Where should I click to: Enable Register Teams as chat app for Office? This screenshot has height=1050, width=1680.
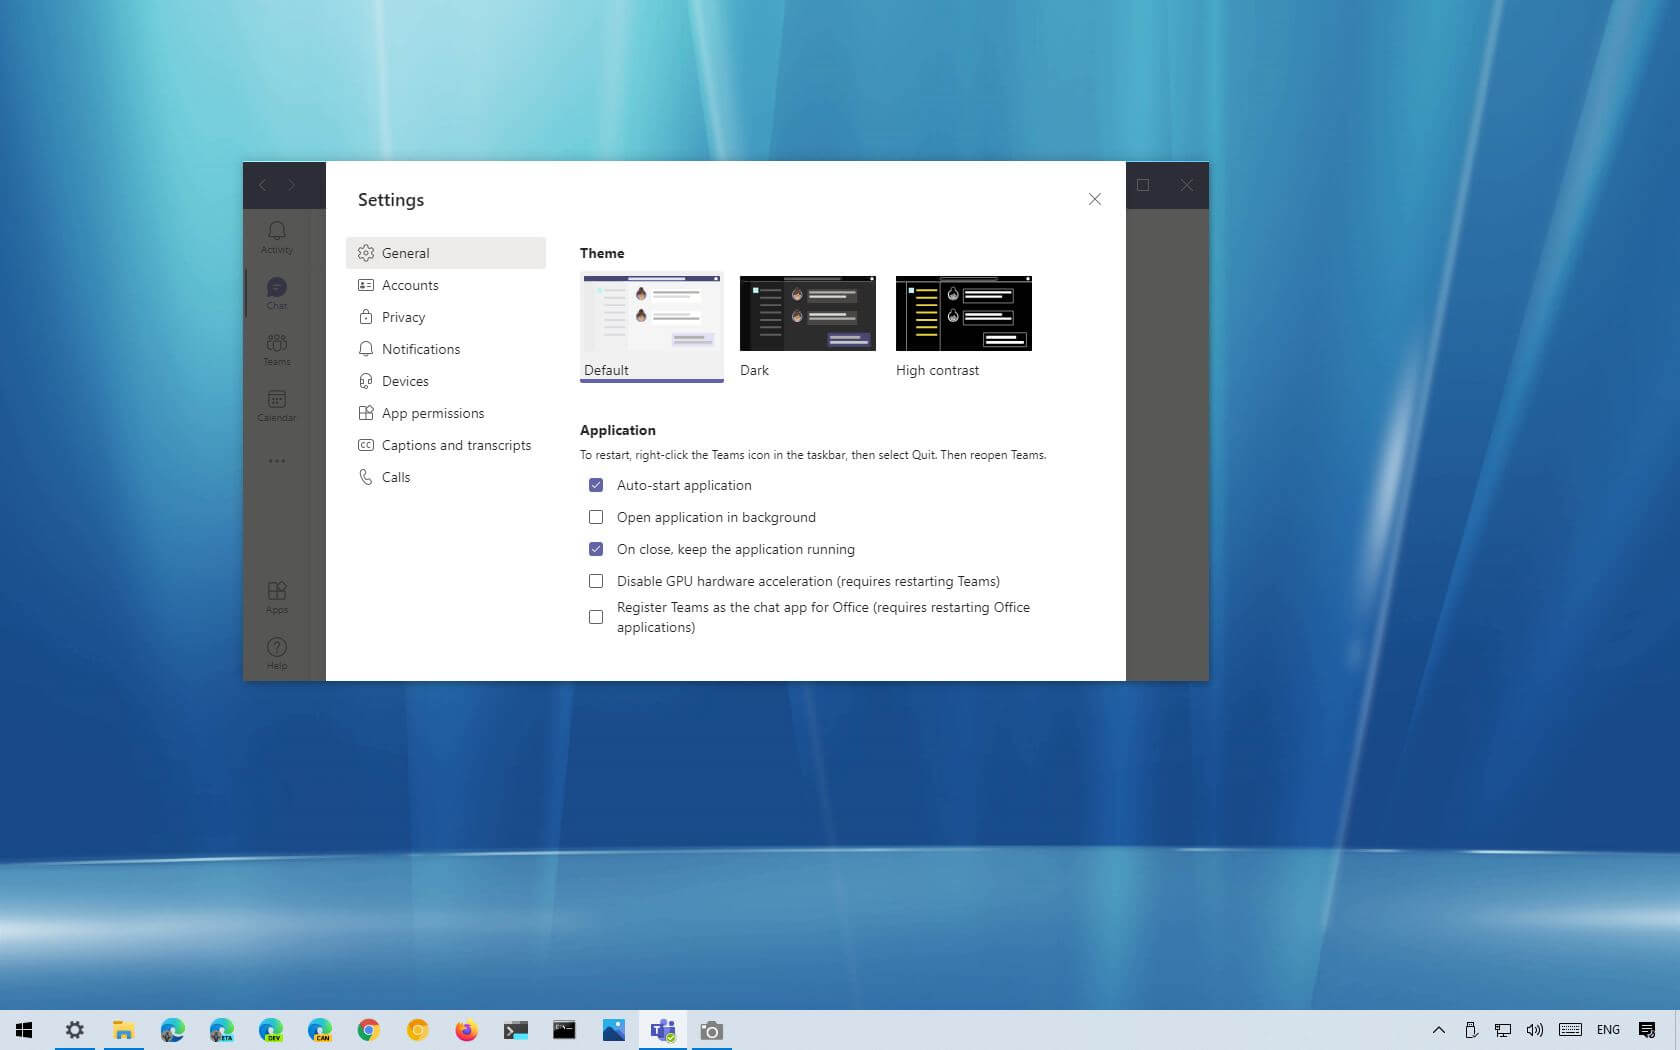(x=596, y=617)
